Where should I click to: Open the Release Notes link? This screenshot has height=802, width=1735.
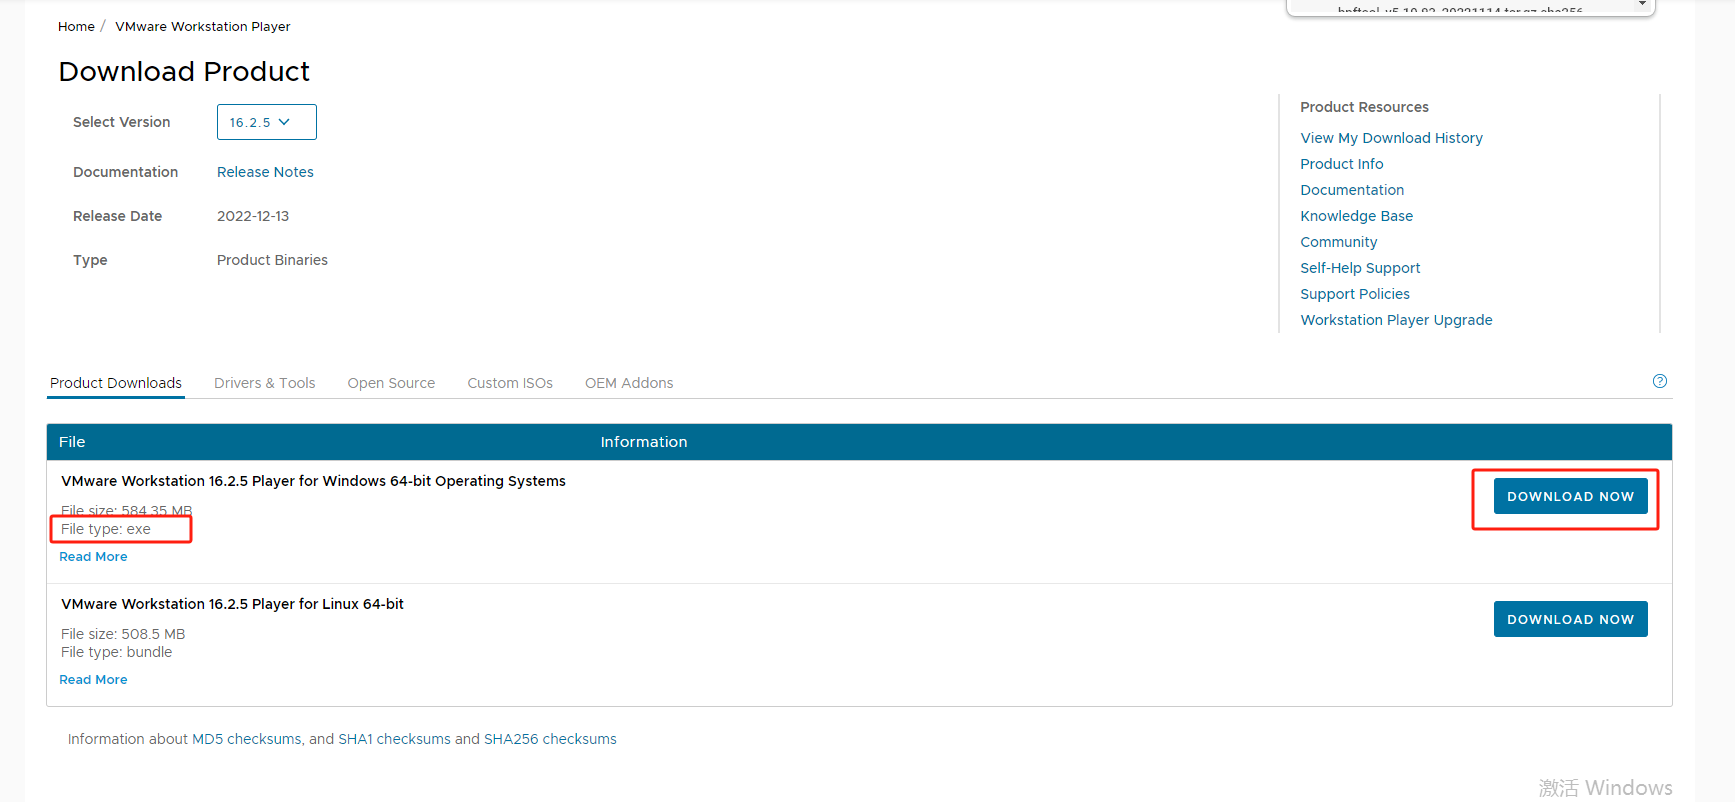[265, 172]
